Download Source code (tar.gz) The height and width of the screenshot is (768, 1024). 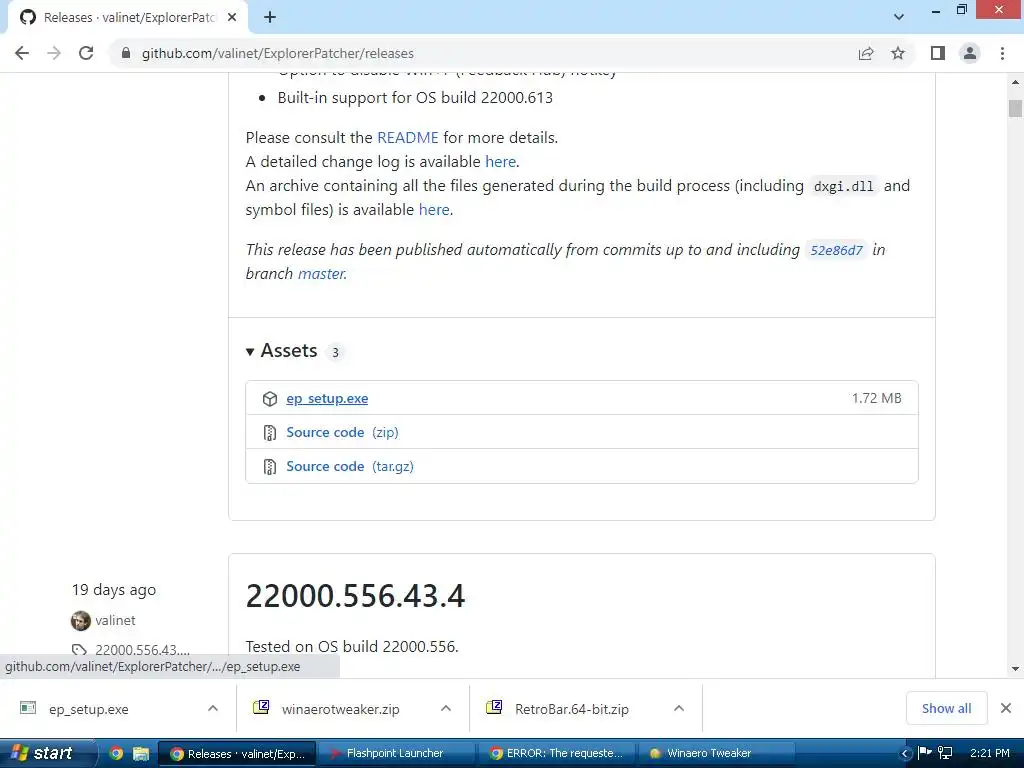click(x=350, y=466)
